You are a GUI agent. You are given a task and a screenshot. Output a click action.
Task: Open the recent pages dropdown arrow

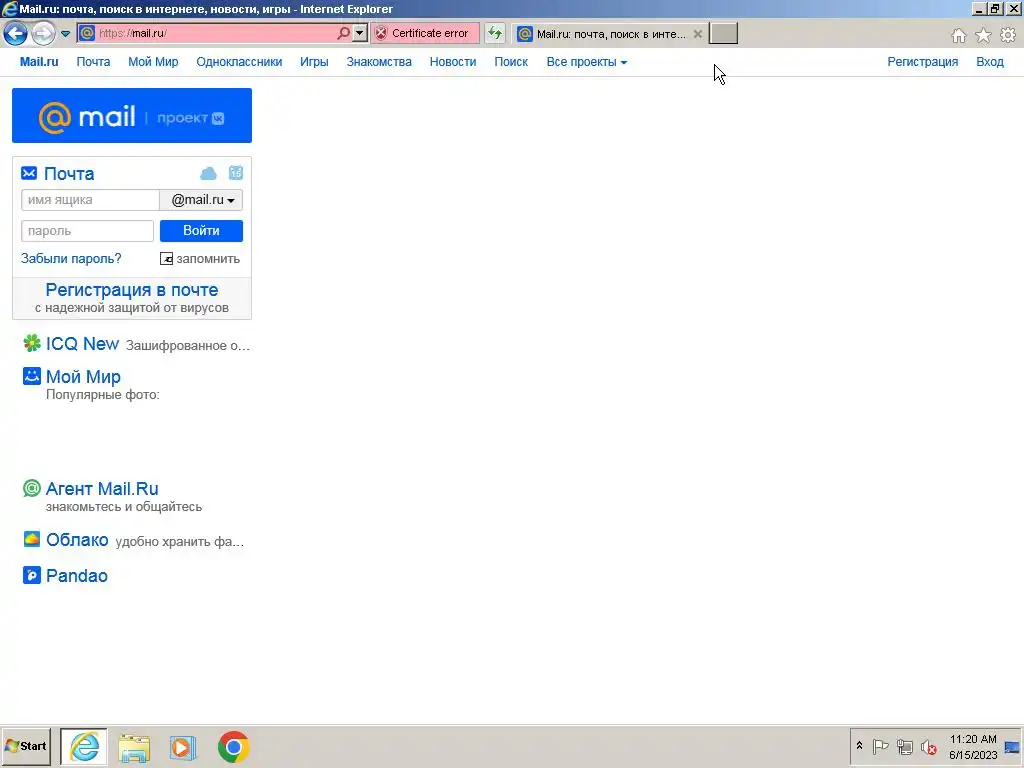[x=65, y=33]
